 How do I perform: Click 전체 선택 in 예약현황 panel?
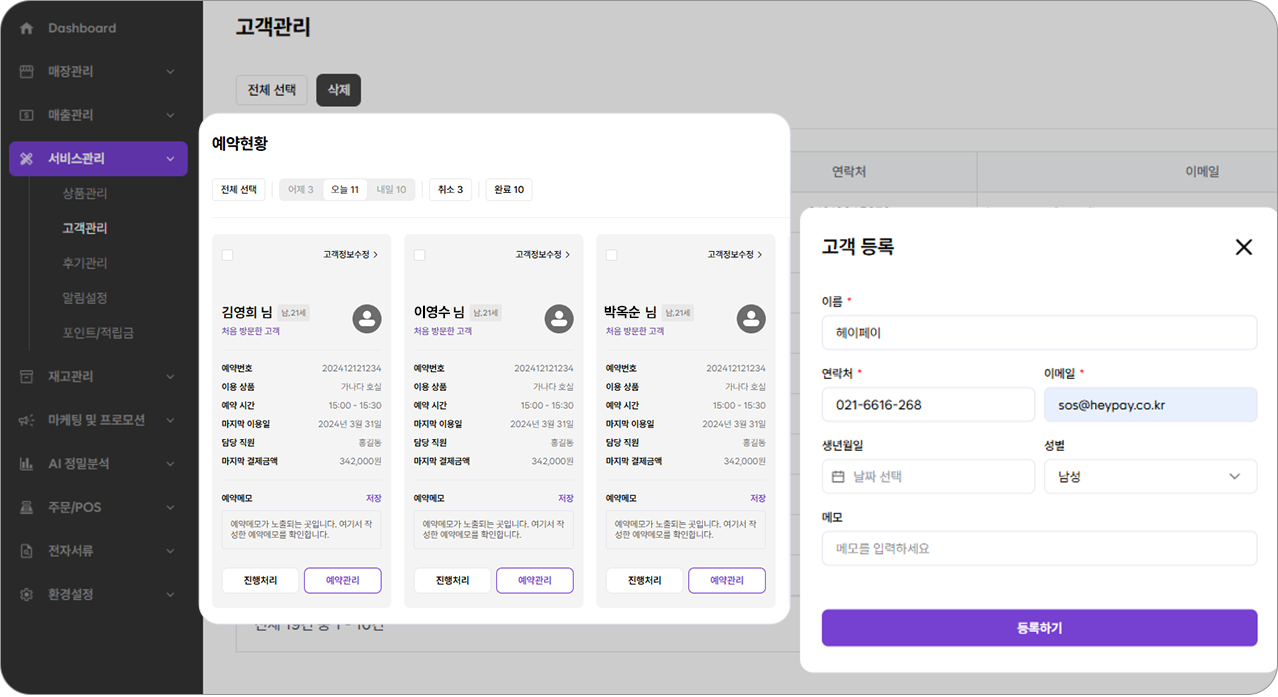pyautogui.click(x=239, y=190)
